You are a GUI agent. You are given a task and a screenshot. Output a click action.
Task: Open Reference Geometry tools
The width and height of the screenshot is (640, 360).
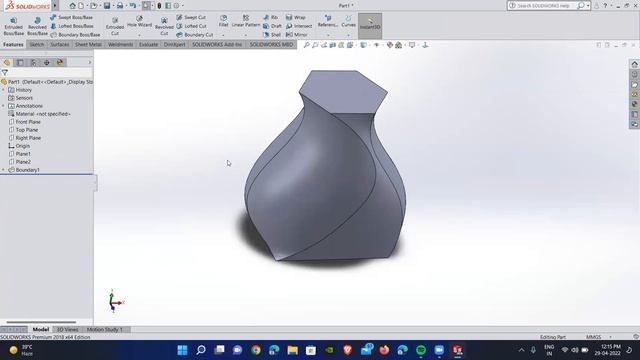coord(327,22)
